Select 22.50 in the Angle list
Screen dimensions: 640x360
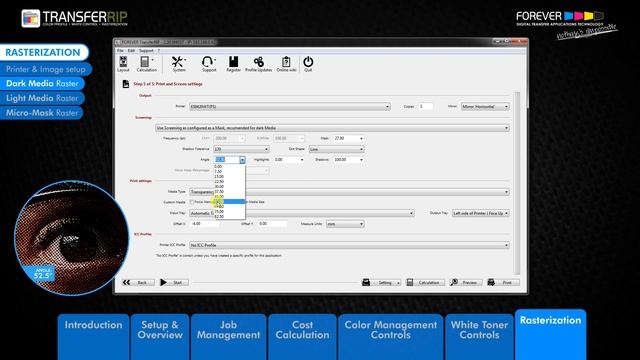point(229,181)
